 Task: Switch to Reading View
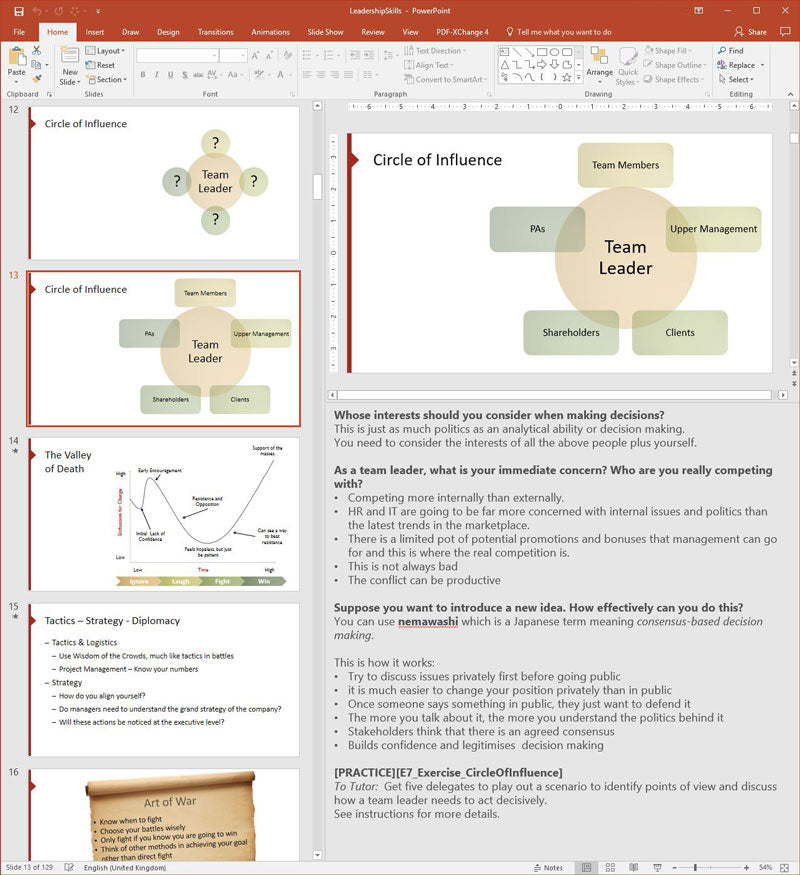[x=634, y=867]
